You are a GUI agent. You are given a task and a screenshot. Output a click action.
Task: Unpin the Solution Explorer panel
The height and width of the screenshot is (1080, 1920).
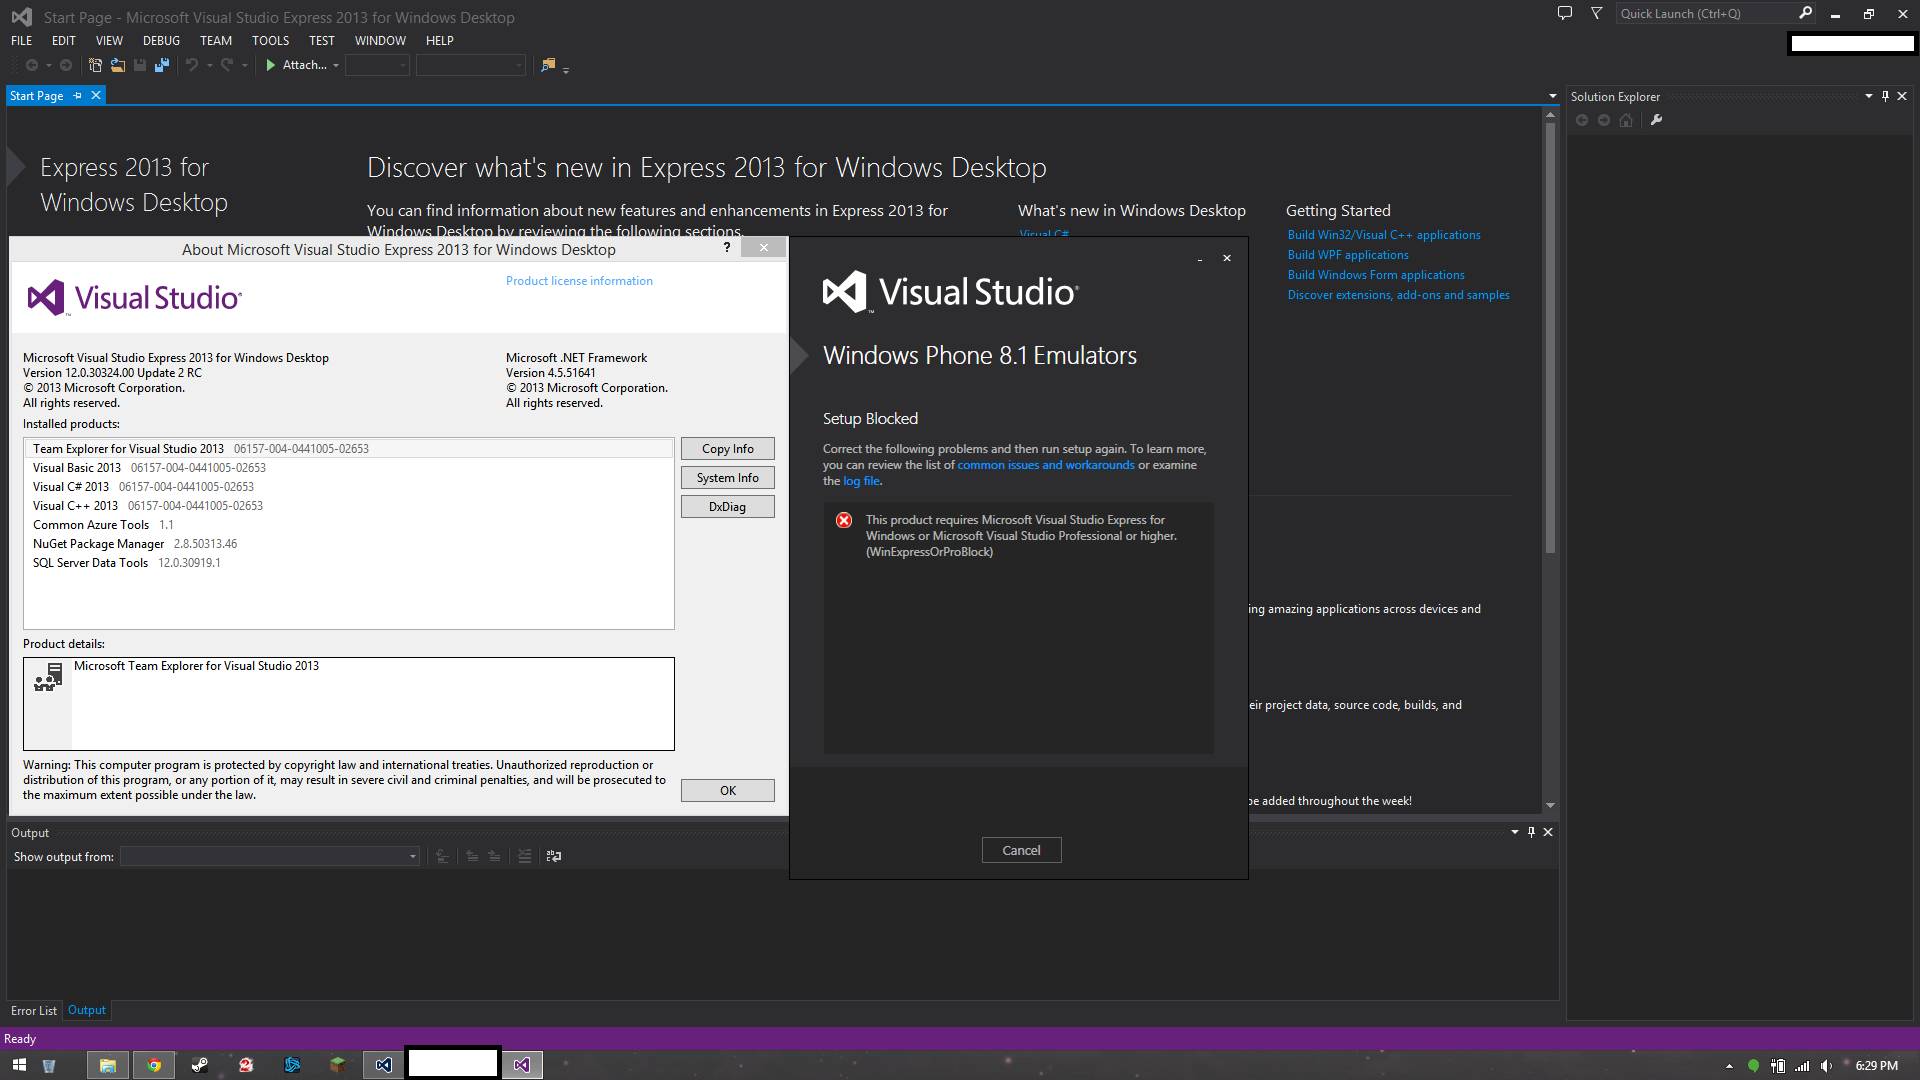tap(1885, 96)
